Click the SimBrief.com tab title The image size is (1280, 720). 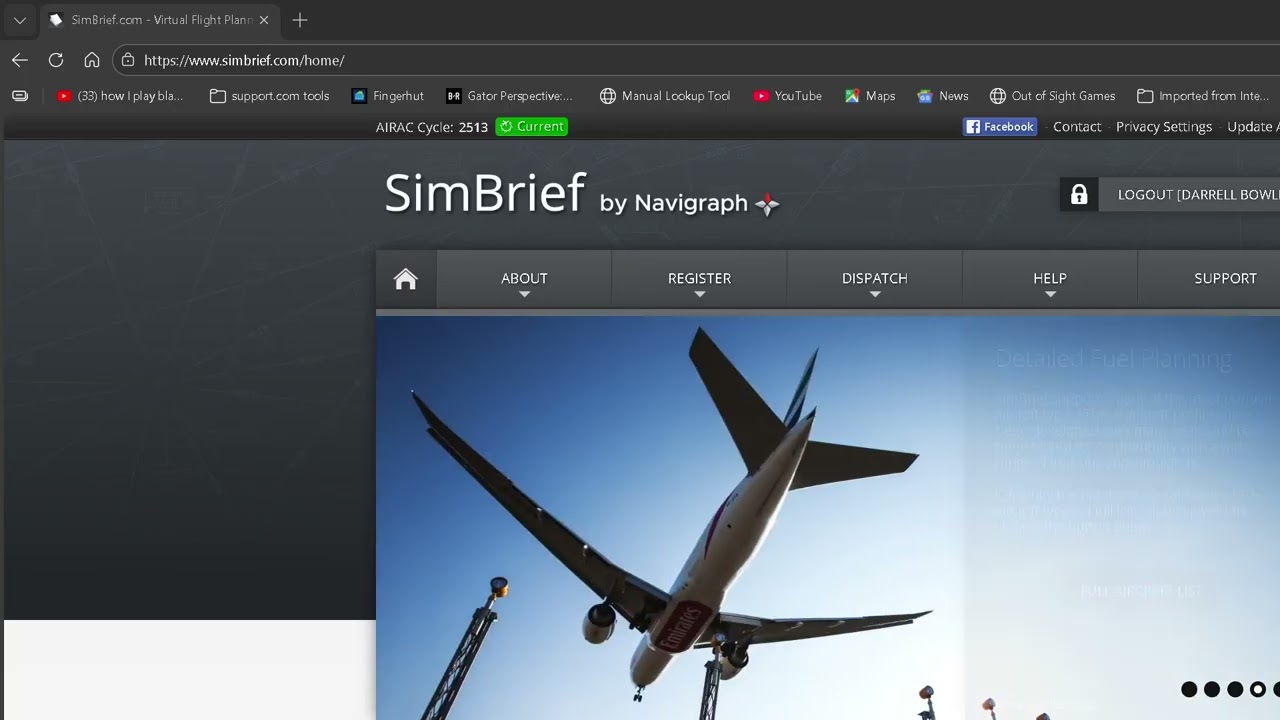coord(160,20)
